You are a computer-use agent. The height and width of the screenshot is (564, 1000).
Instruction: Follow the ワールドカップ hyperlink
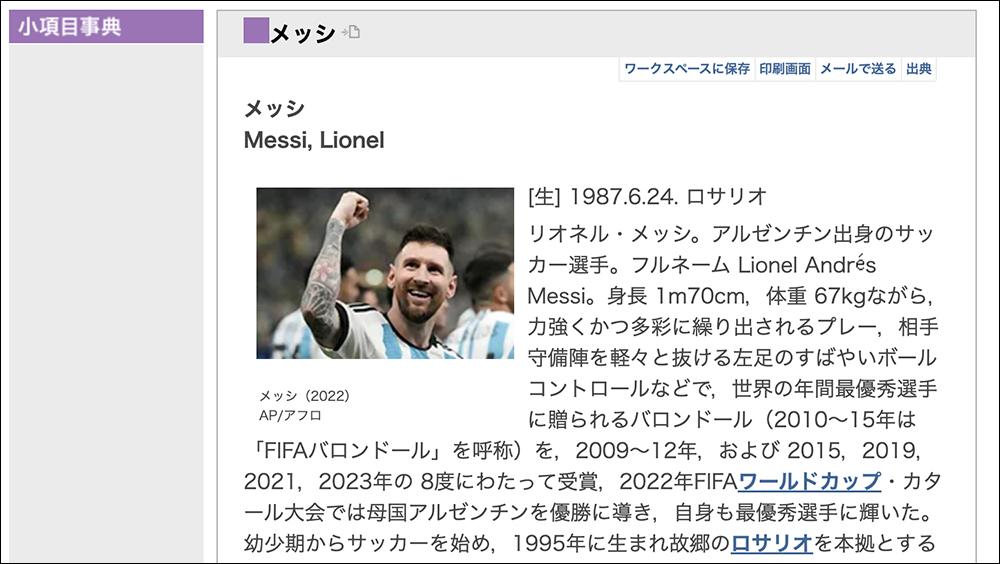[x=809, y=481]
